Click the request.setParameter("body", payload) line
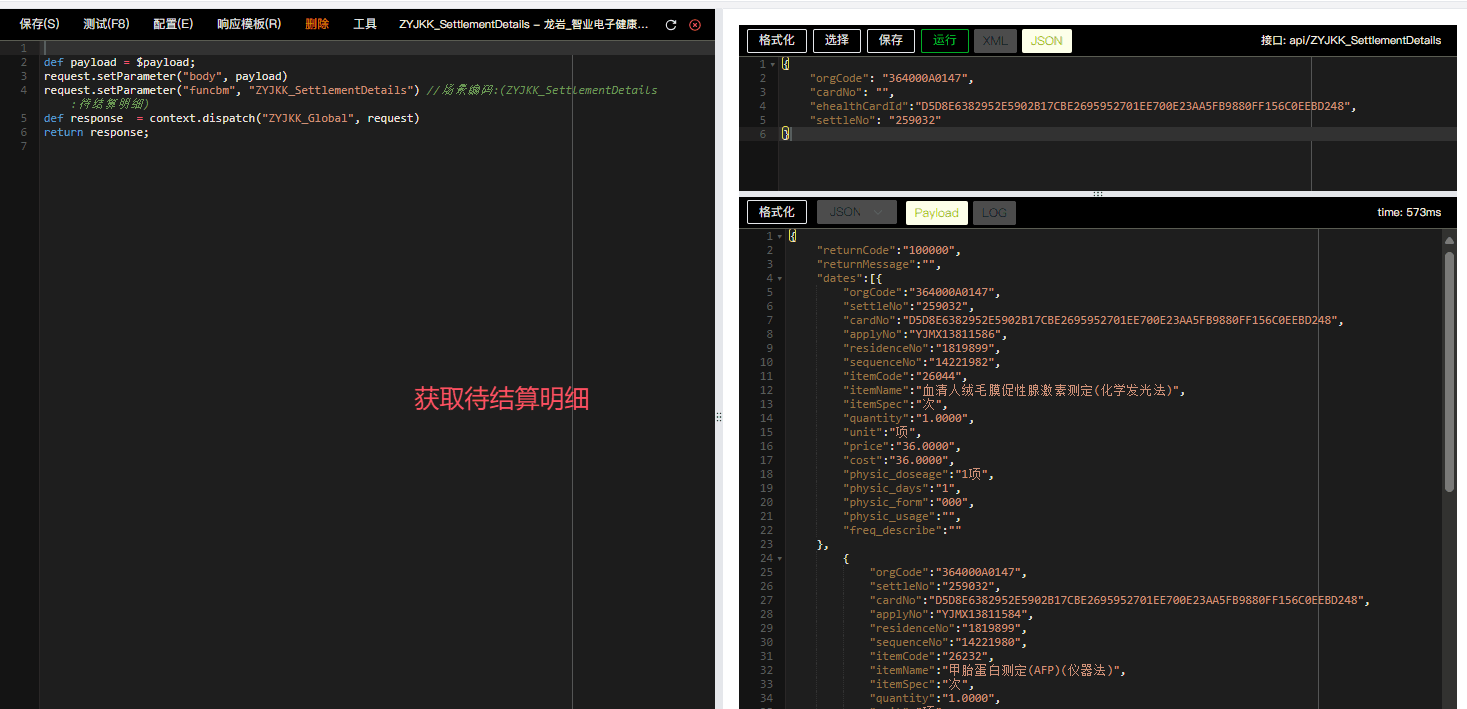The width and height of the screenshot is (1467, 709). click(166, 76)
